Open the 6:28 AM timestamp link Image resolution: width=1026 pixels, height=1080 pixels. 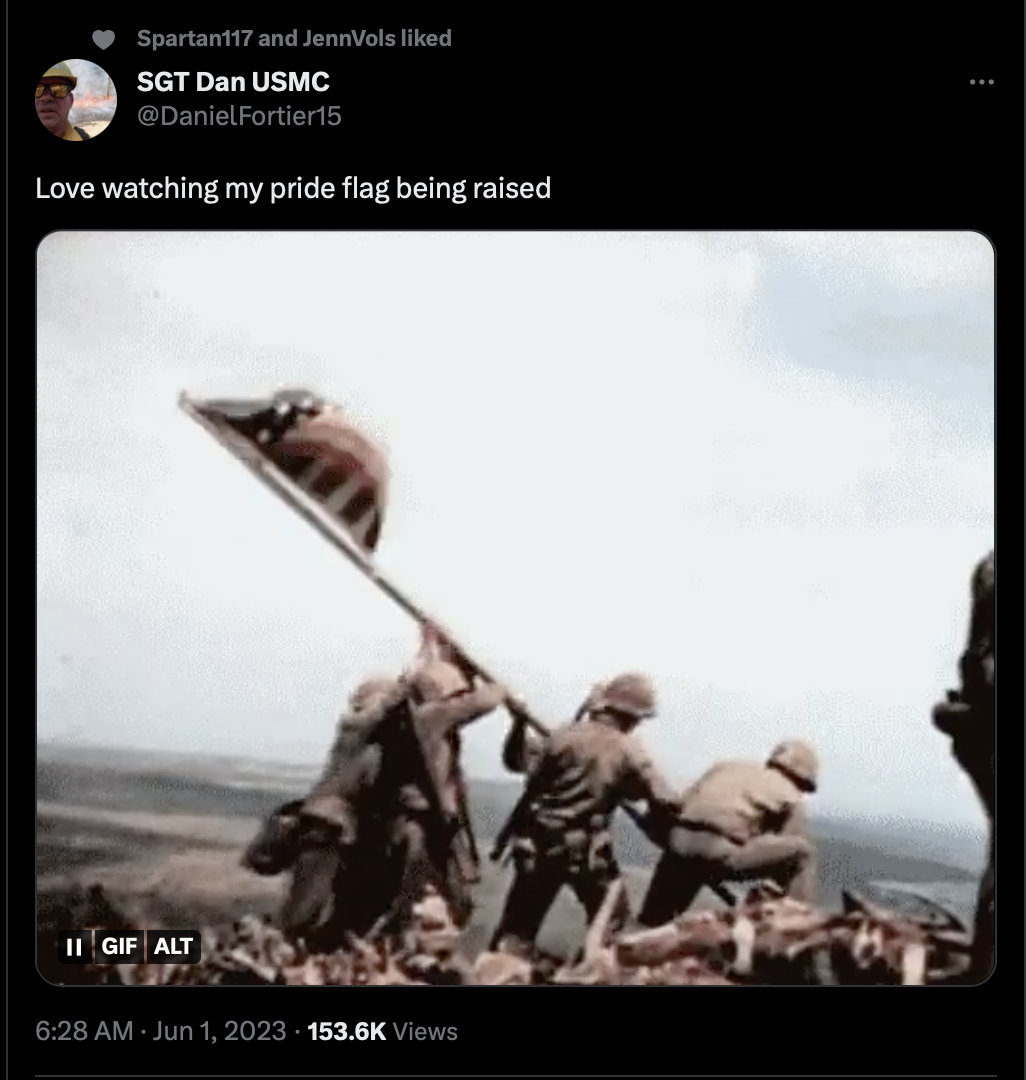tap(84, 1031)
